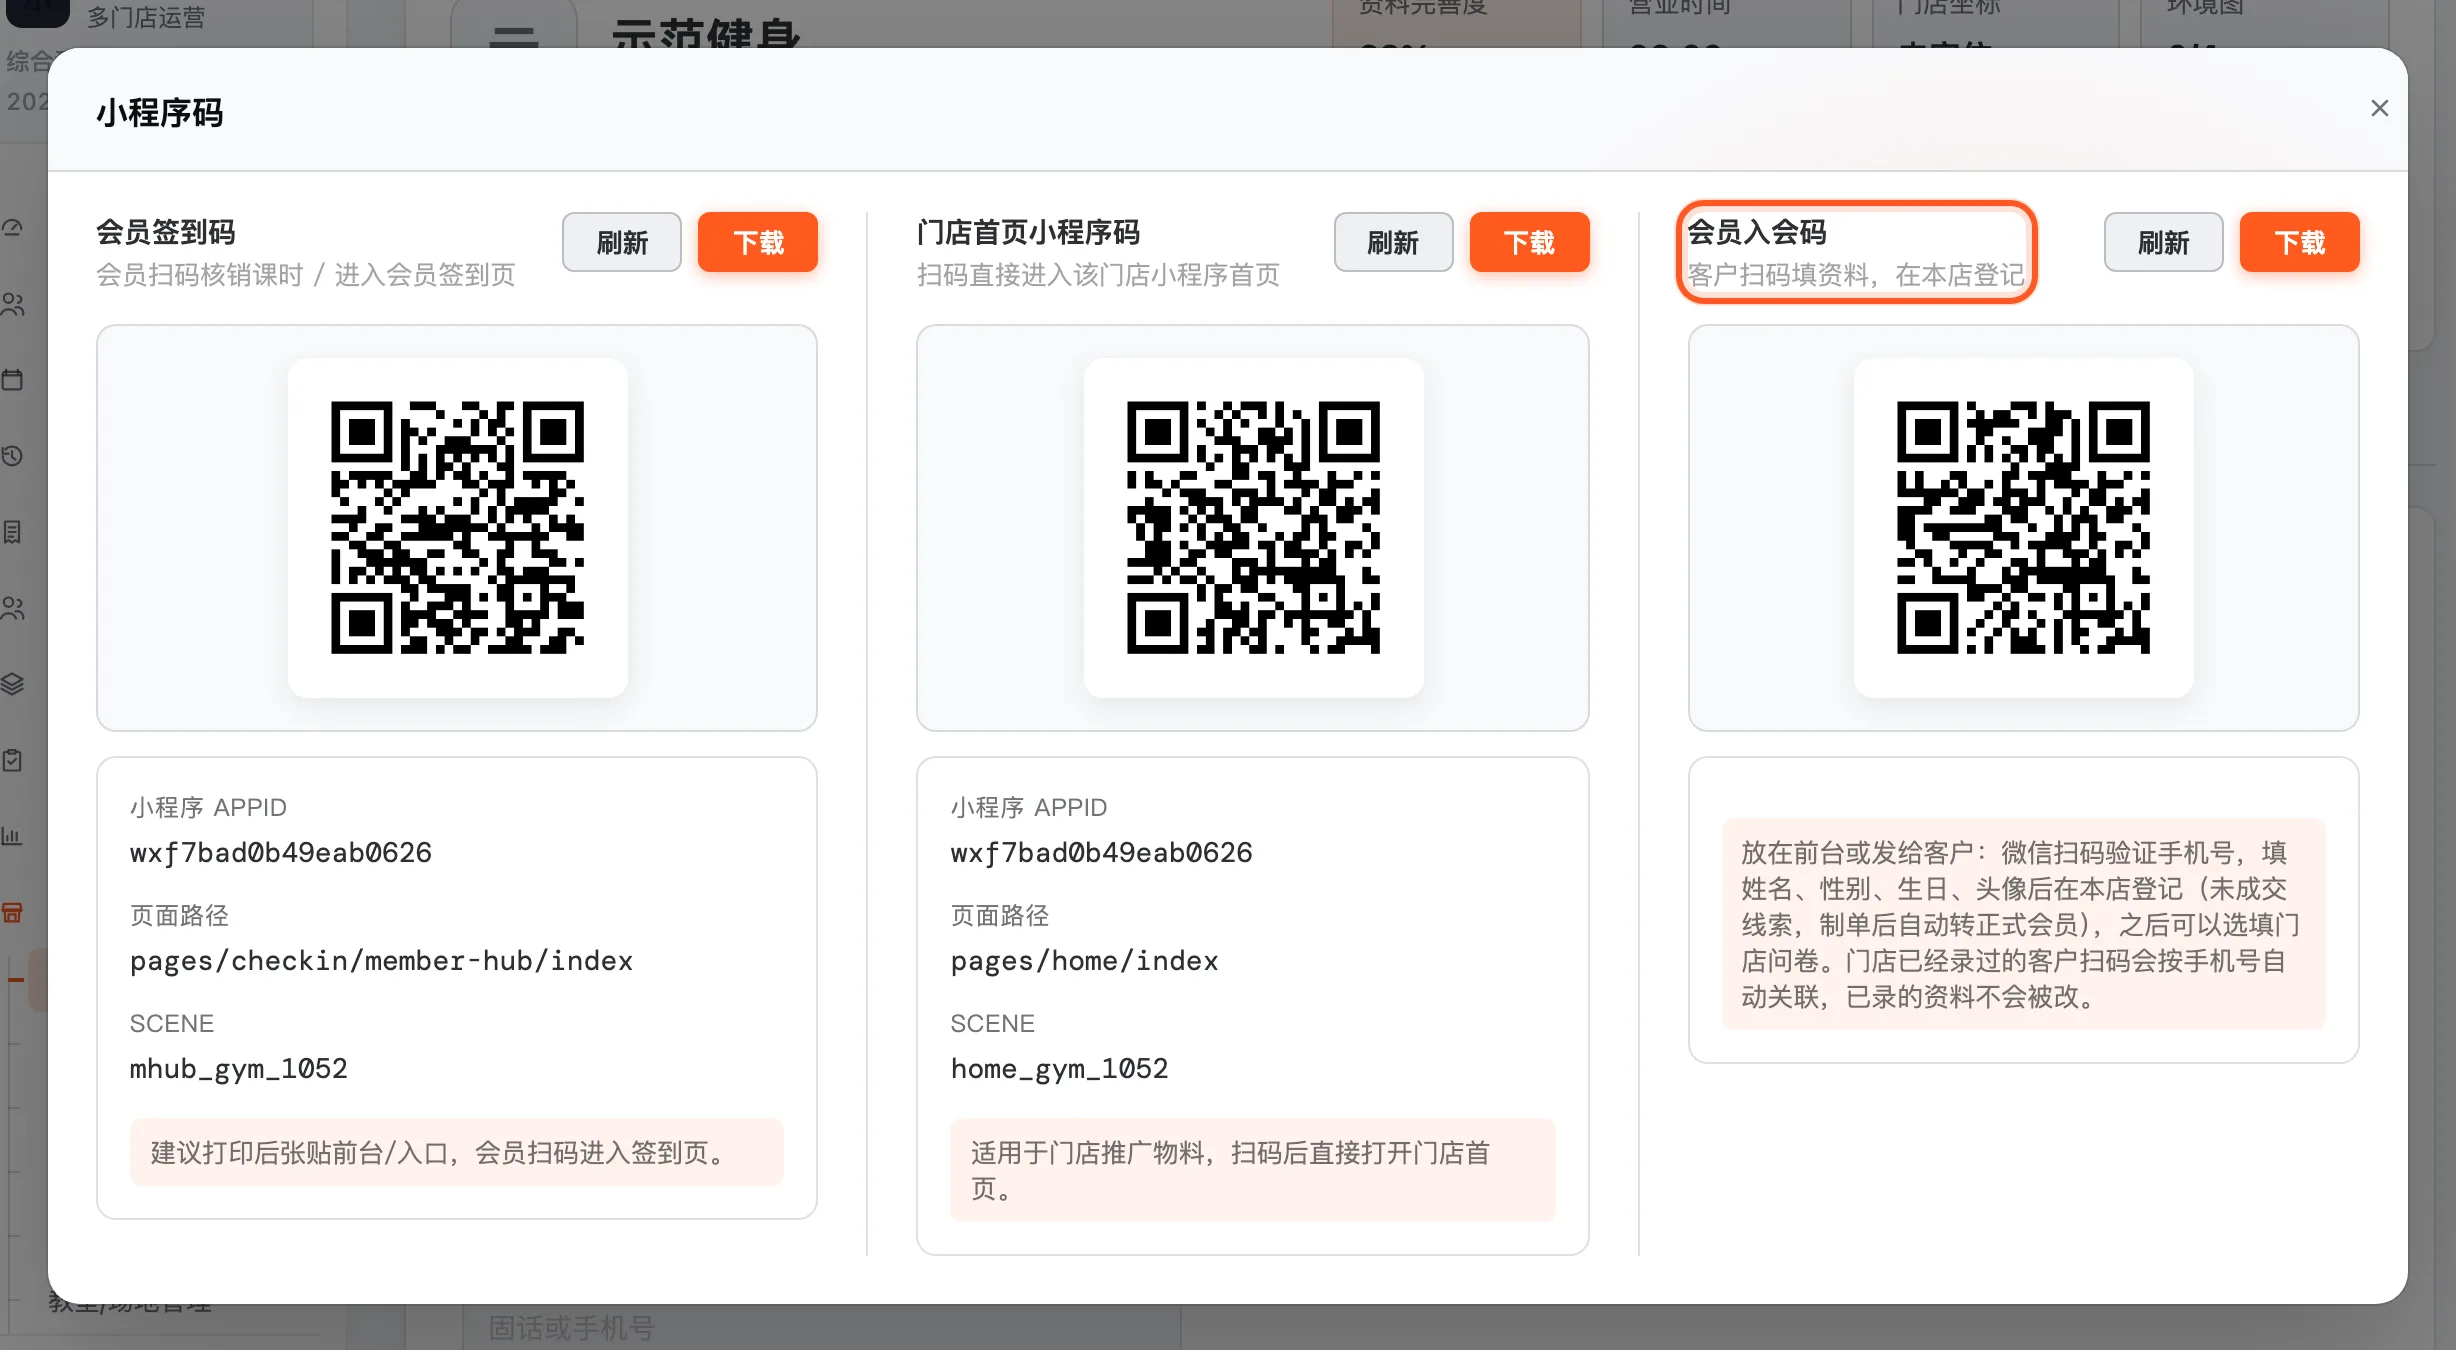Click the 门店首页小程序码 heading
The image size is (2456, 1350).
(x=1028, y=232)
